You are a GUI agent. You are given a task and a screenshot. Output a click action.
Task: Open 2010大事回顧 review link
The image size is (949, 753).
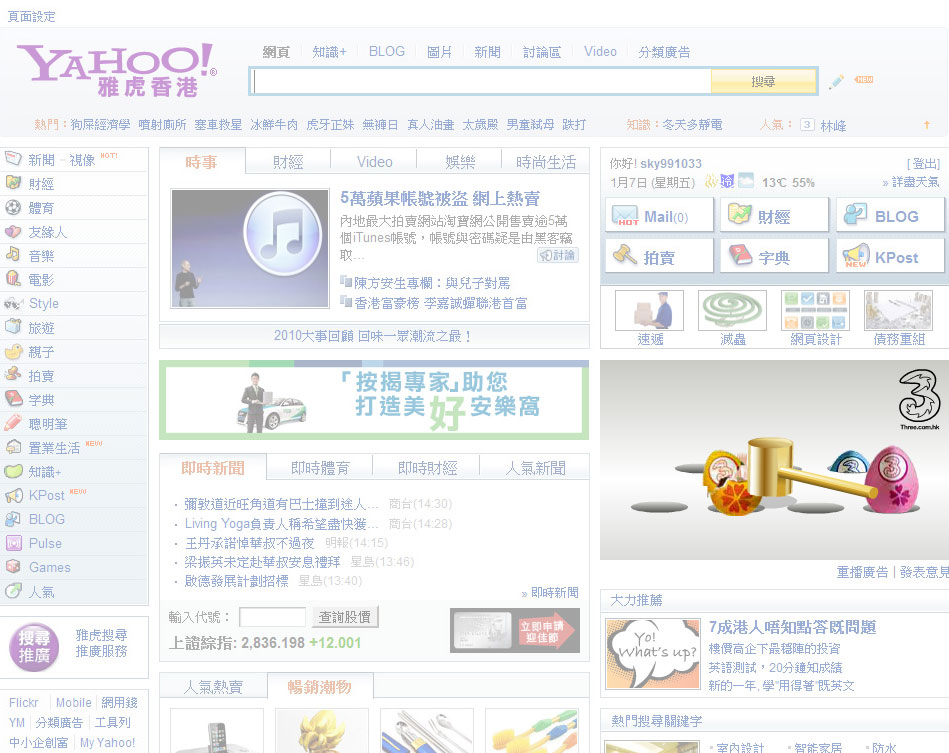(x=373, y=336)
